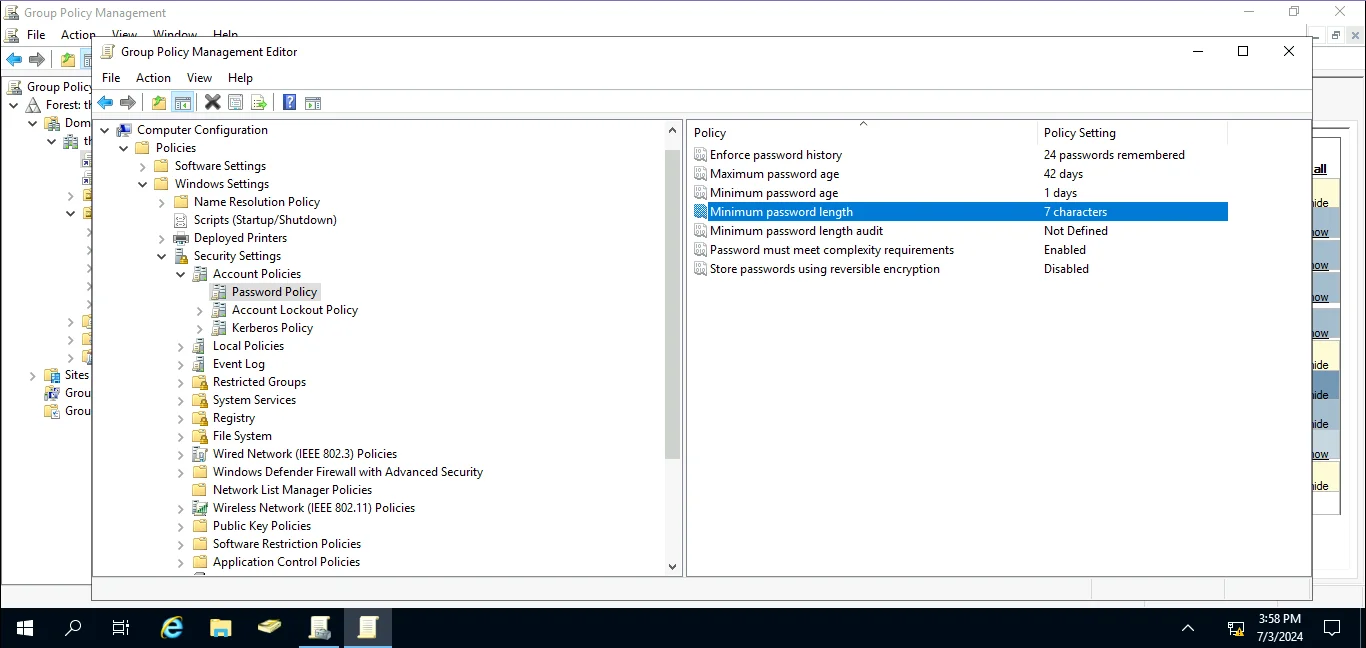Click the Deployed Printers icon in the tree

(x=181, y=238)
